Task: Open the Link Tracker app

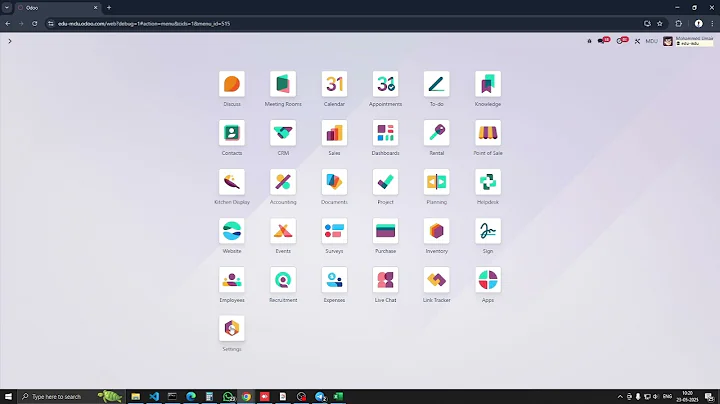Action: coord(437,280)
